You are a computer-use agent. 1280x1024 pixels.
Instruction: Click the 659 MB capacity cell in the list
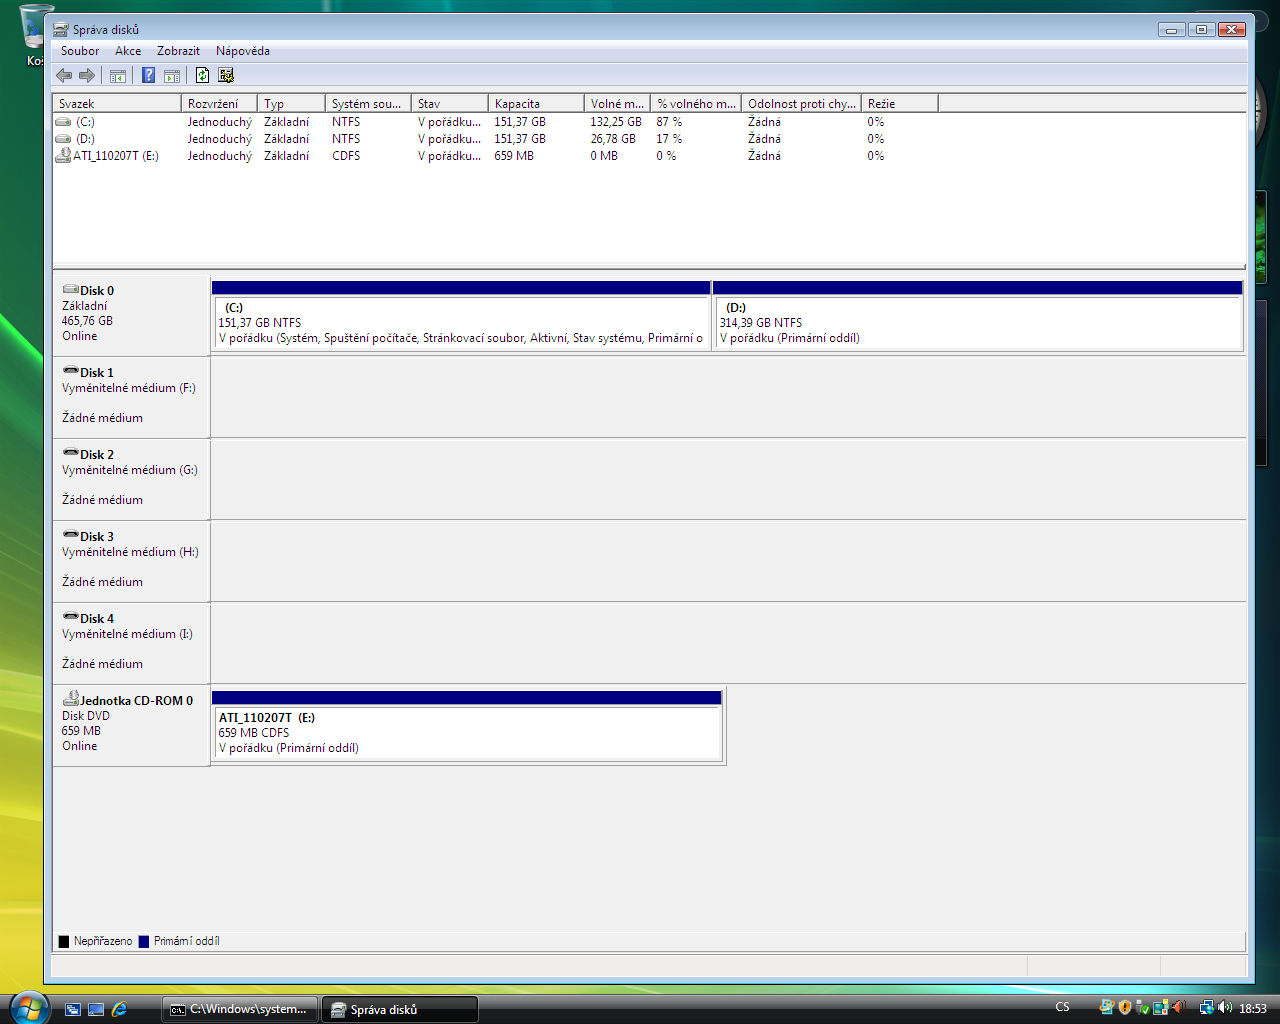point(514,156)
